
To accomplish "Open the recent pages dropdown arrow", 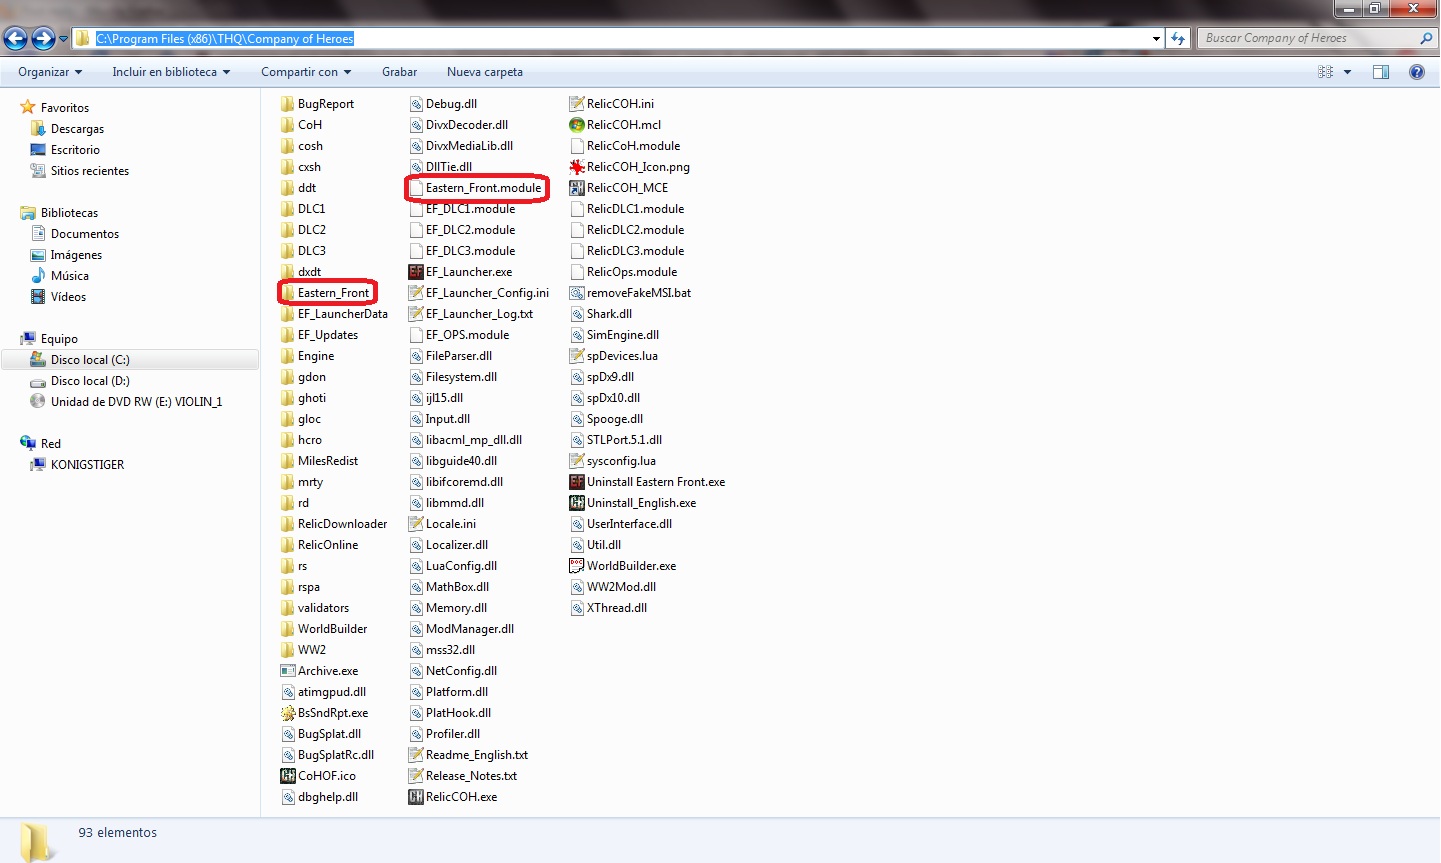I will pyautogui.click(x=64, y=39).
